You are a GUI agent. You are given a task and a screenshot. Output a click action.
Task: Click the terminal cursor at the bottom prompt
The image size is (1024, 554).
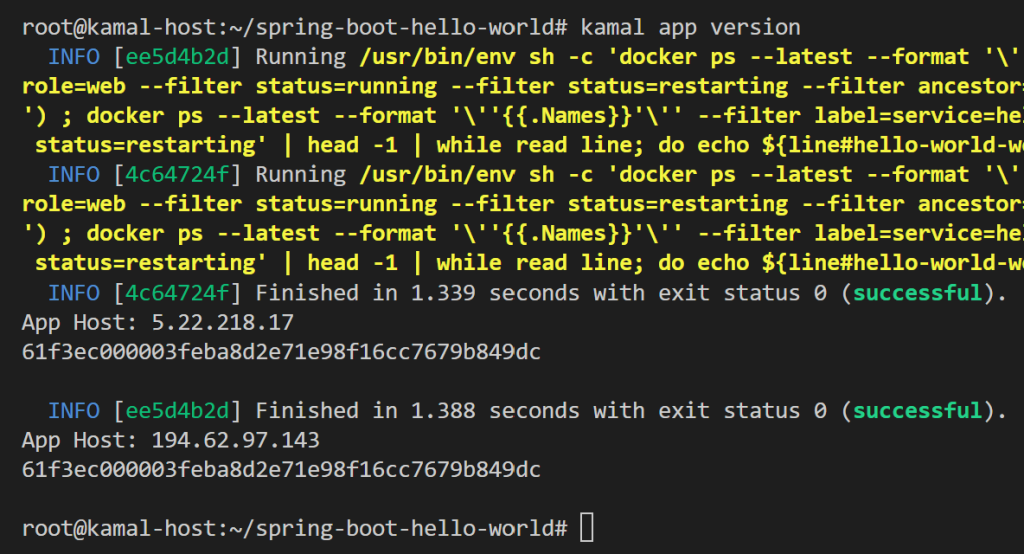(x=587, y=528)
